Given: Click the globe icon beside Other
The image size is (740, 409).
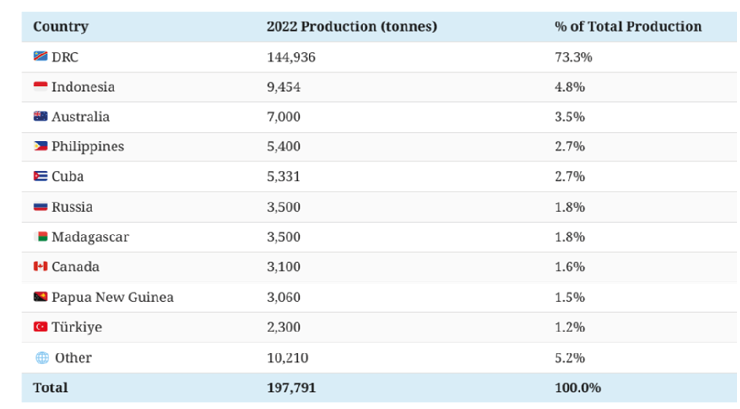Looking at the screenshot, I should coord(42,357).
